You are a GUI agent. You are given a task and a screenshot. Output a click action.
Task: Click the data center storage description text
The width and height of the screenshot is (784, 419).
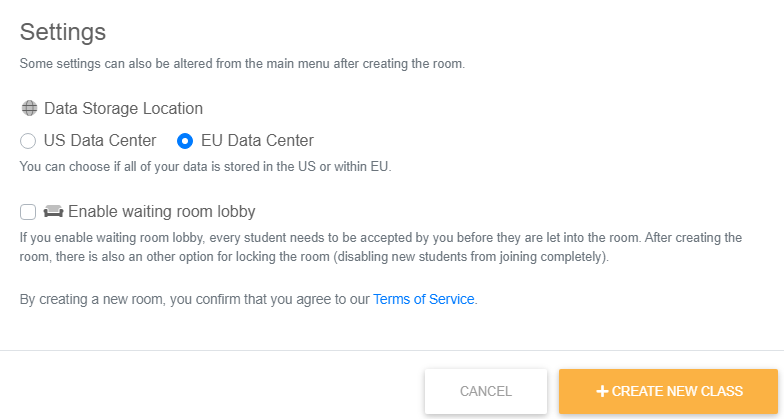click(205, 166)
